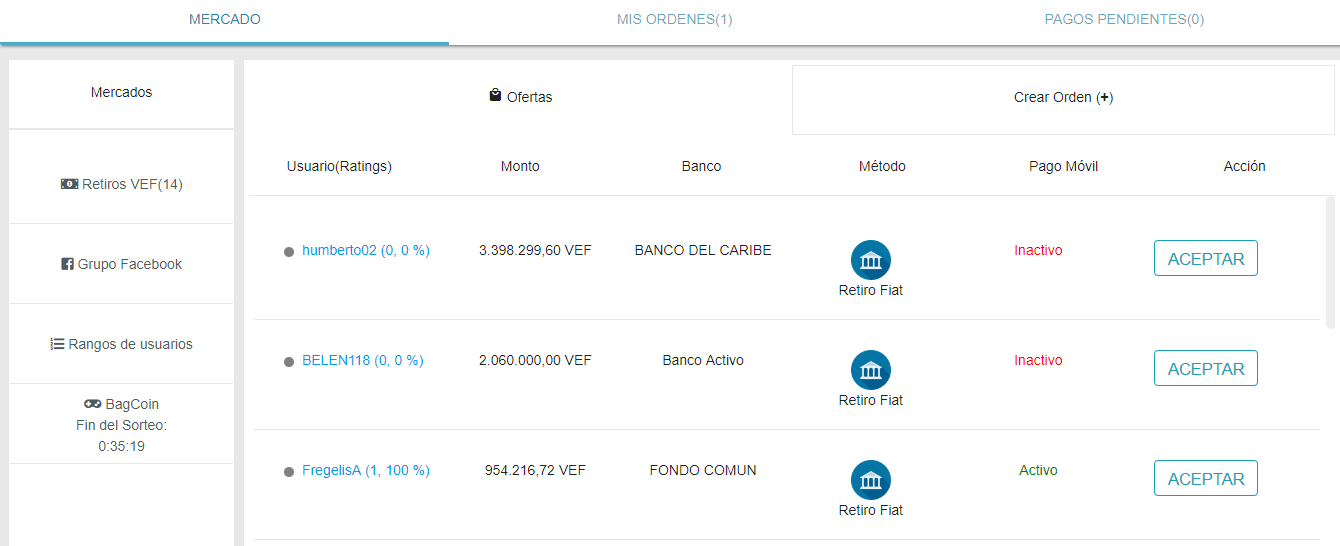This screenshot has width=1340, height=546.
Task: Click Inactivo status in humberto02's row
Action: [1038, 250]
